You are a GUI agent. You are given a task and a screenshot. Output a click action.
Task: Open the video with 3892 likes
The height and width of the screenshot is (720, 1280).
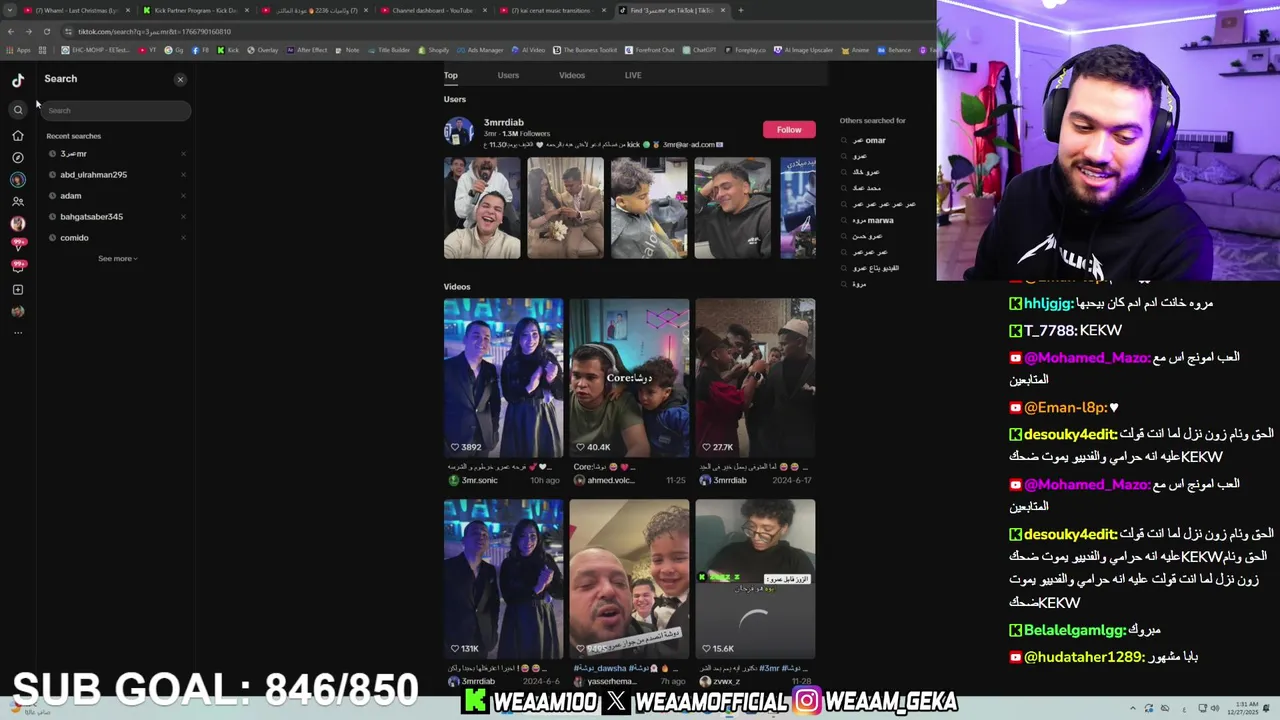pos(503,378)
